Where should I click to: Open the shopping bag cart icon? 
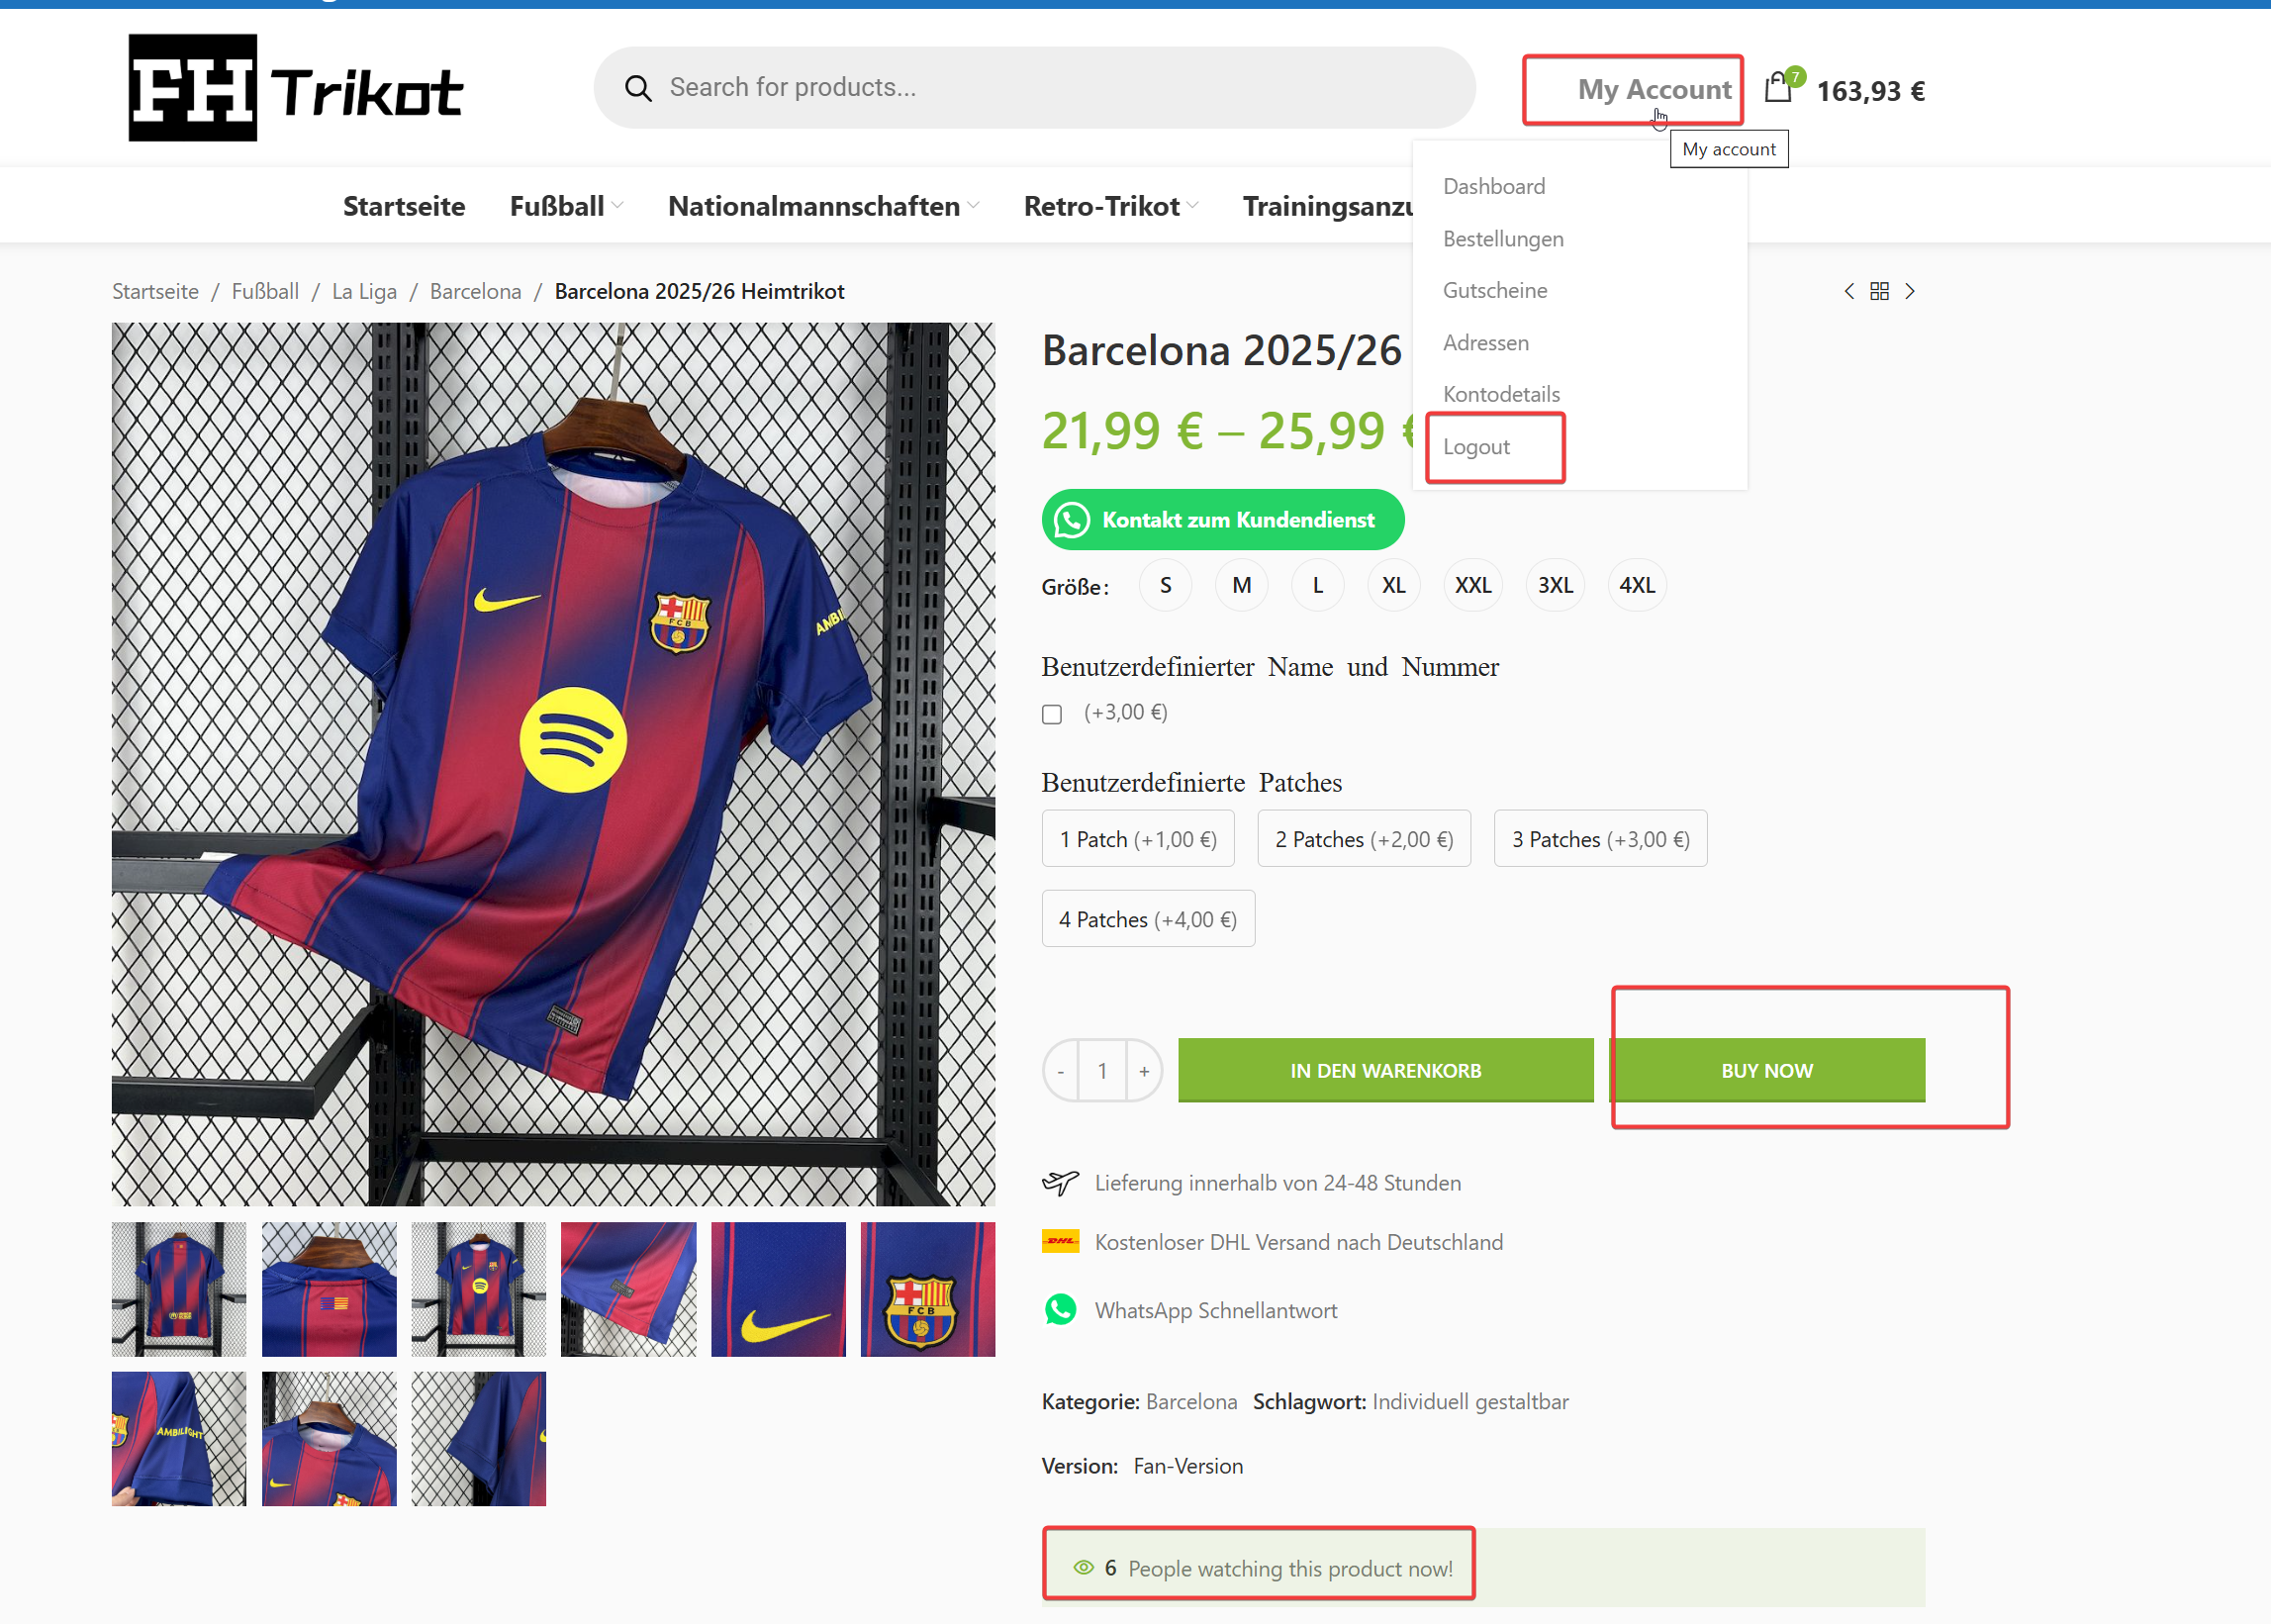1778,87
